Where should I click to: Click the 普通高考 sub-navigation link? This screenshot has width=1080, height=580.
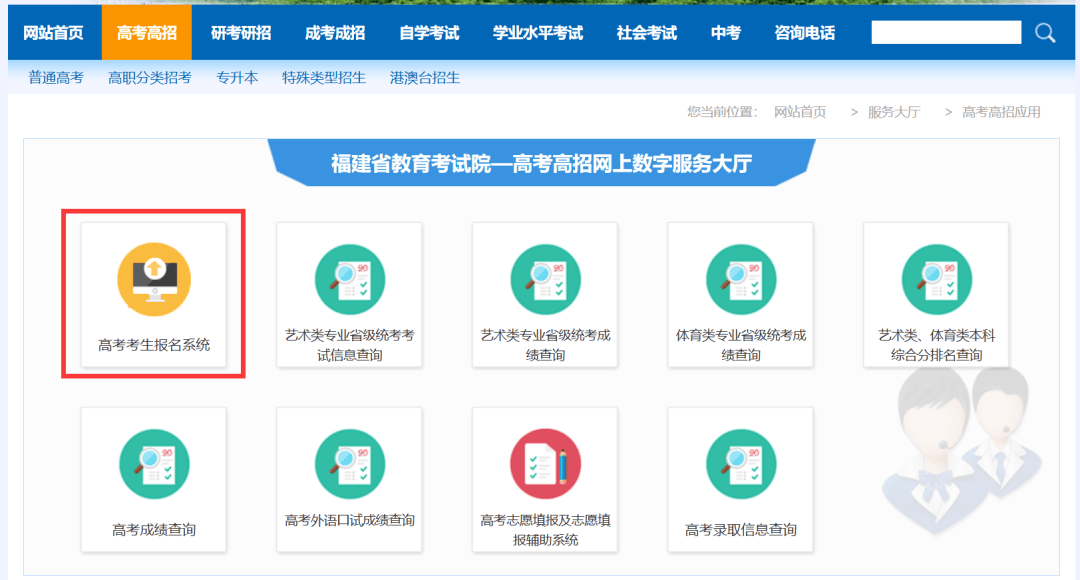click(x=56, y=77)
